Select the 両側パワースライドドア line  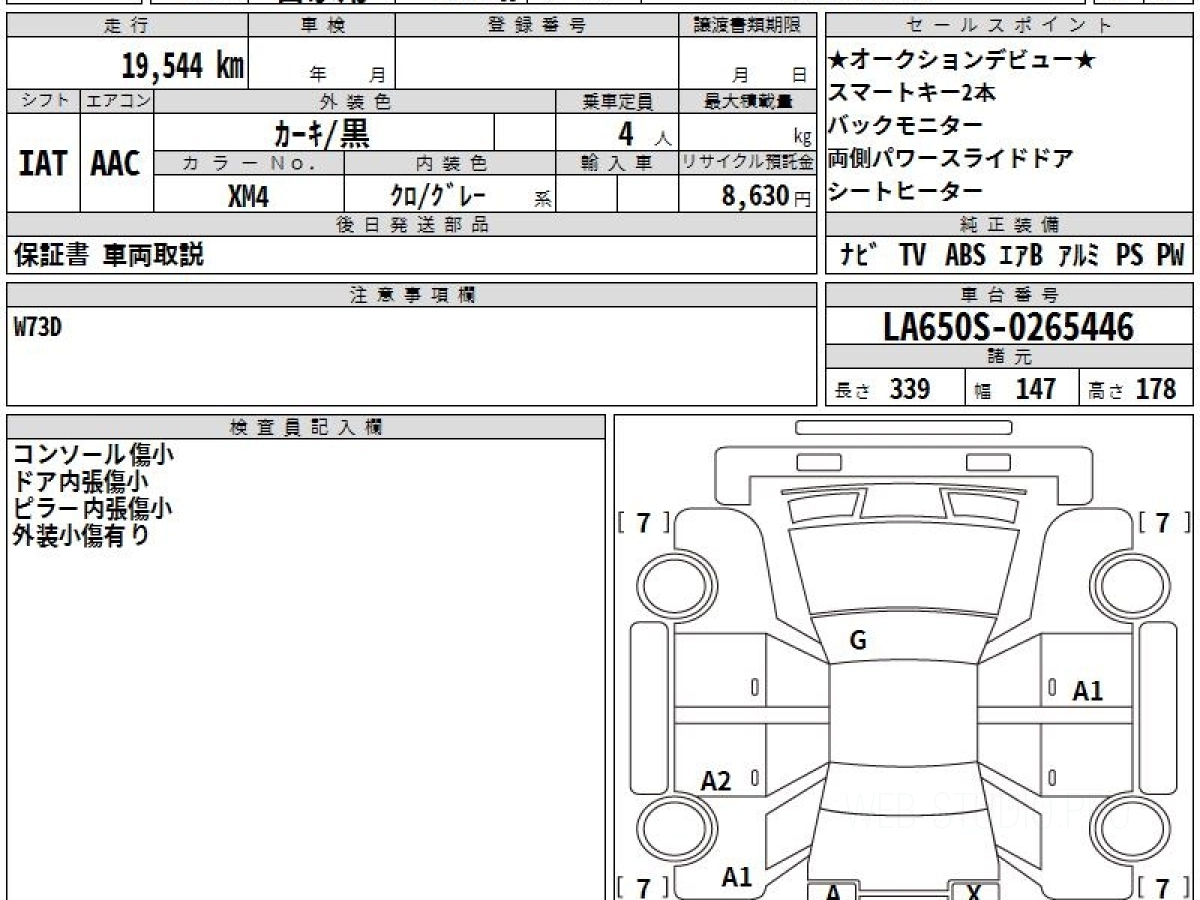point(951,158)
